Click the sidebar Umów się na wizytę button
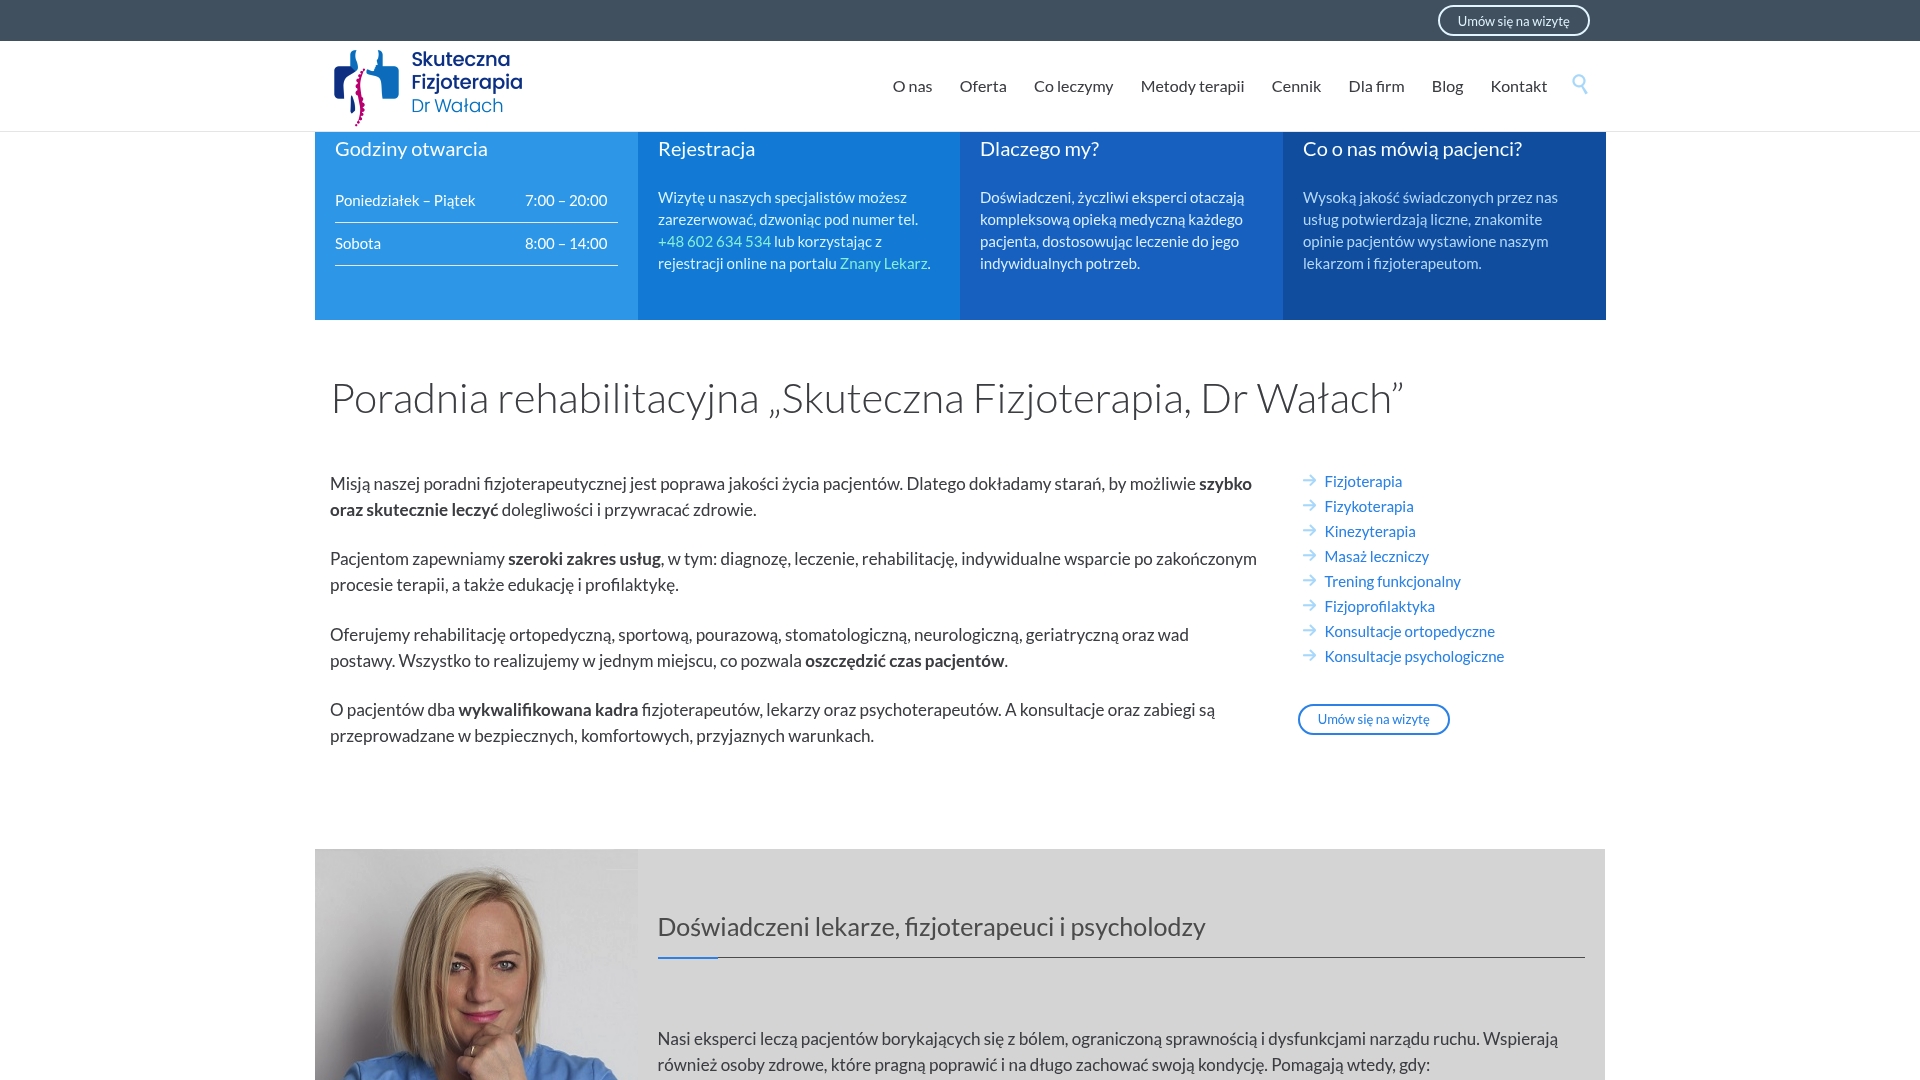The width and height of the screenshot is (1920, 1080). 1373,719
